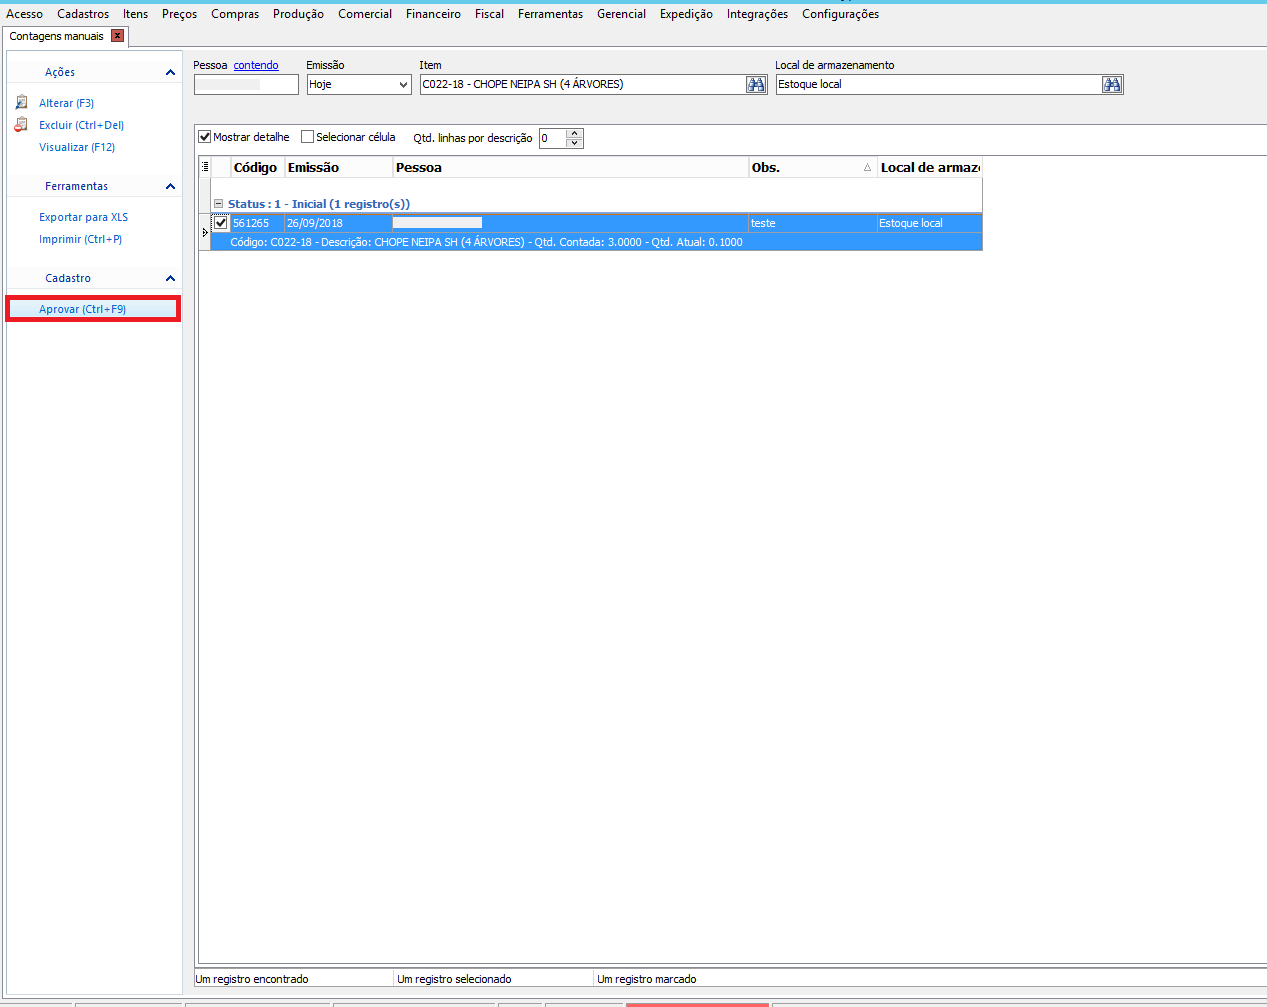This screenshot has height=1007, width=1267.
Task: Sort by Pessoa column header
Action: pyautogui.click(x=570, y=167)
